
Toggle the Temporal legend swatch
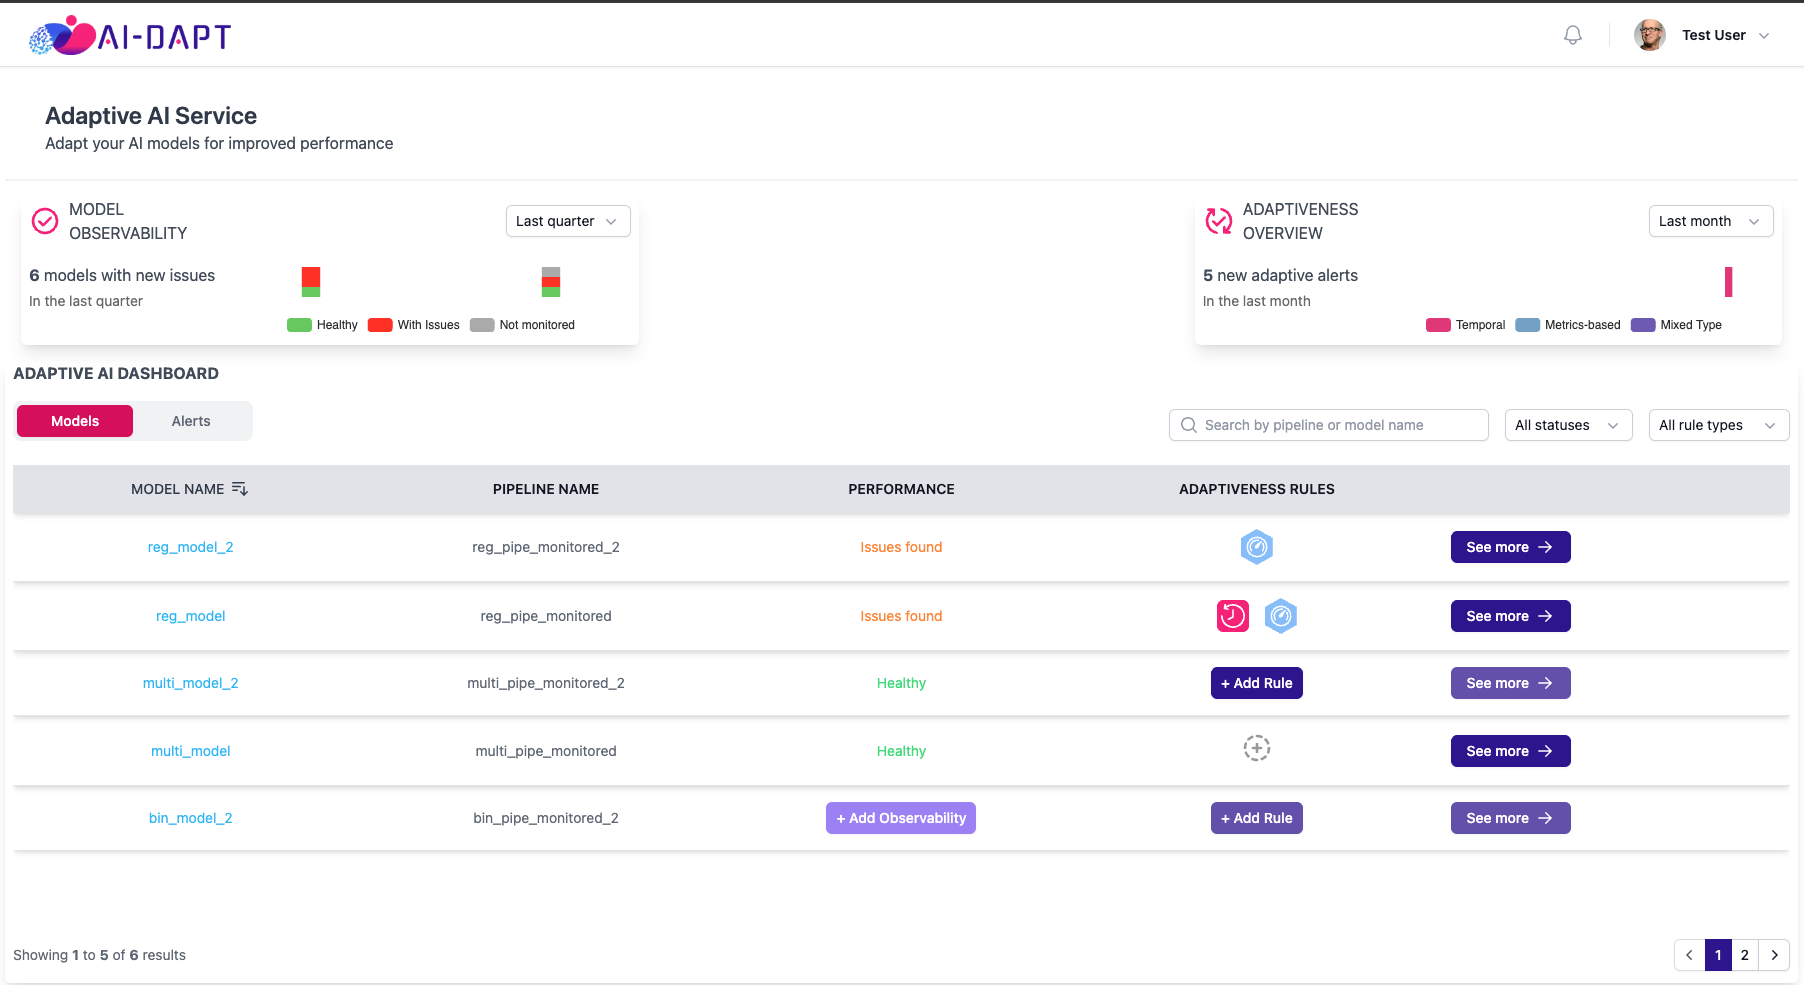[x=1438, y=325]
